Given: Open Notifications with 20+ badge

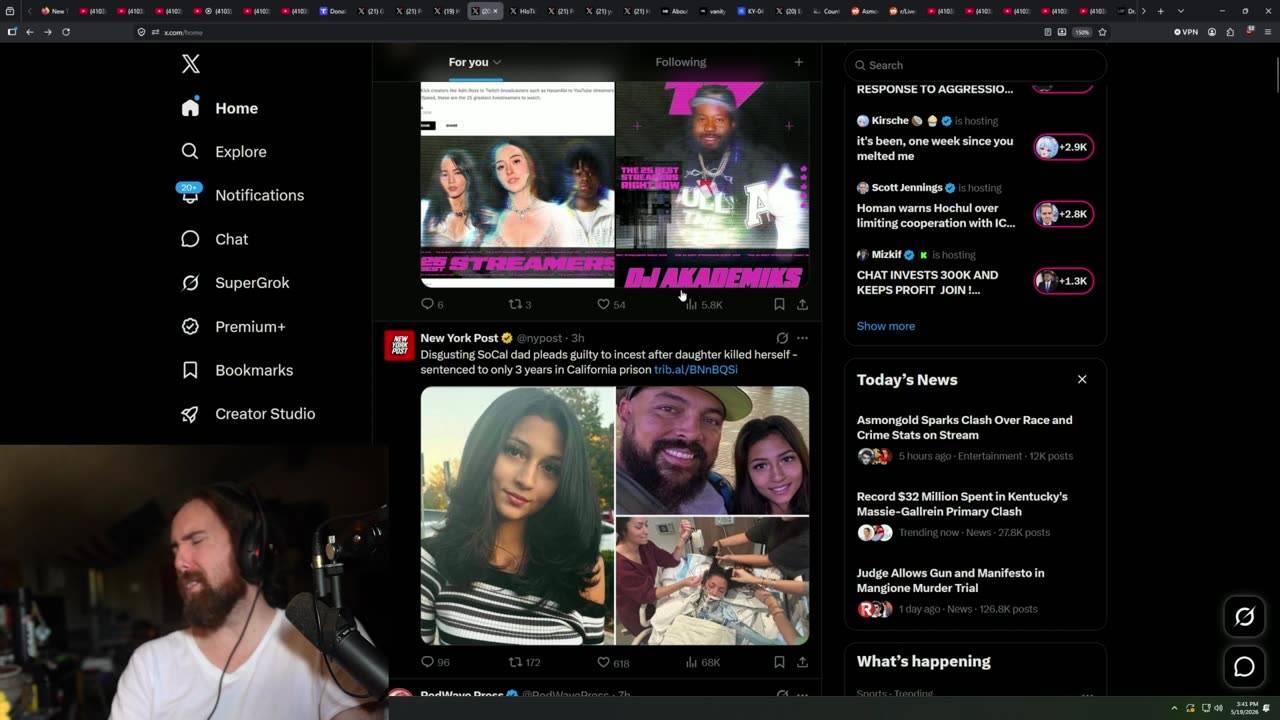Looking at the screenshot, I should pos(242,195).
